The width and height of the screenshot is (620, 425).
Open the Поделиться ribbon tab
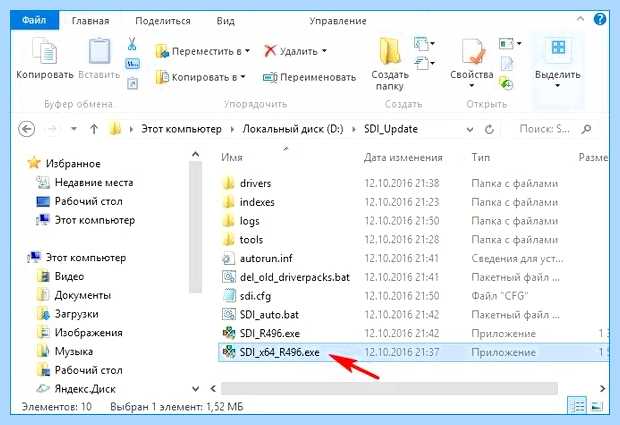point(163,21)
